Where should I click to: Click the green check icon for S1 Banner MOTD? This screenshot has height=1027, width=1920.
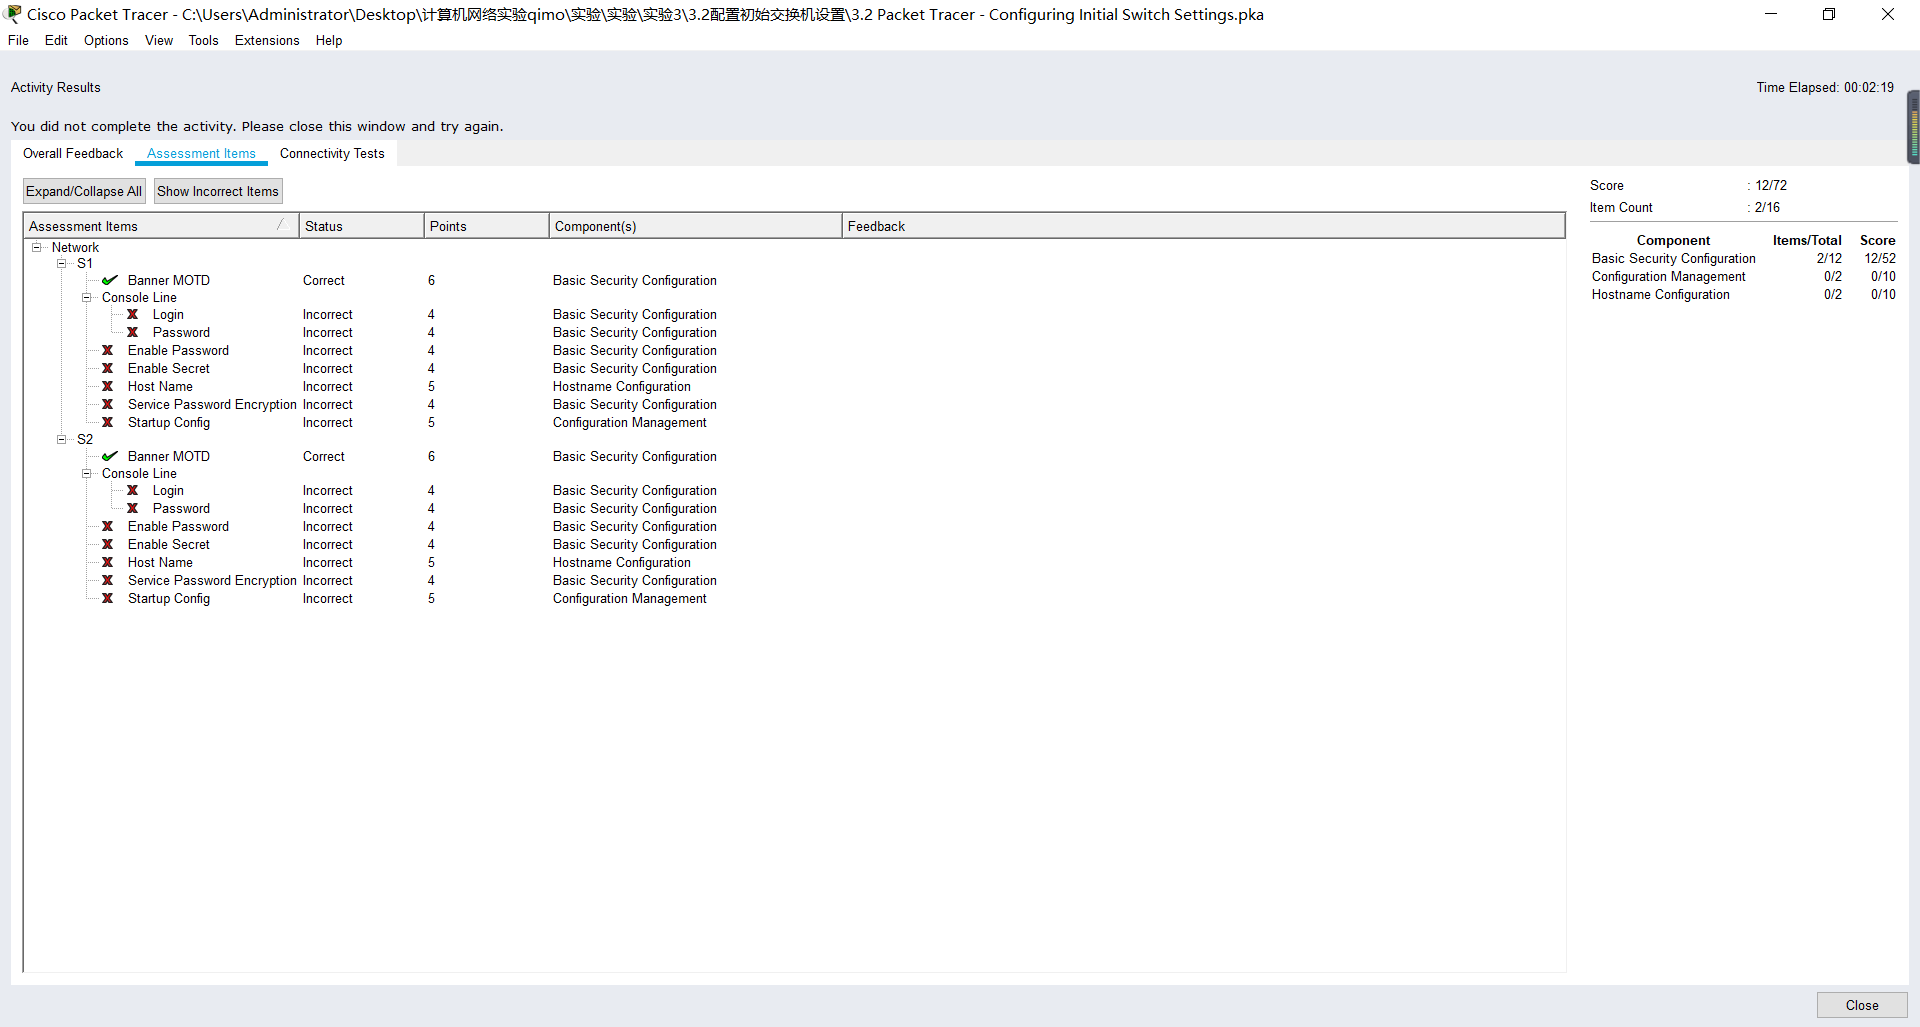click(x=110, y=280)
